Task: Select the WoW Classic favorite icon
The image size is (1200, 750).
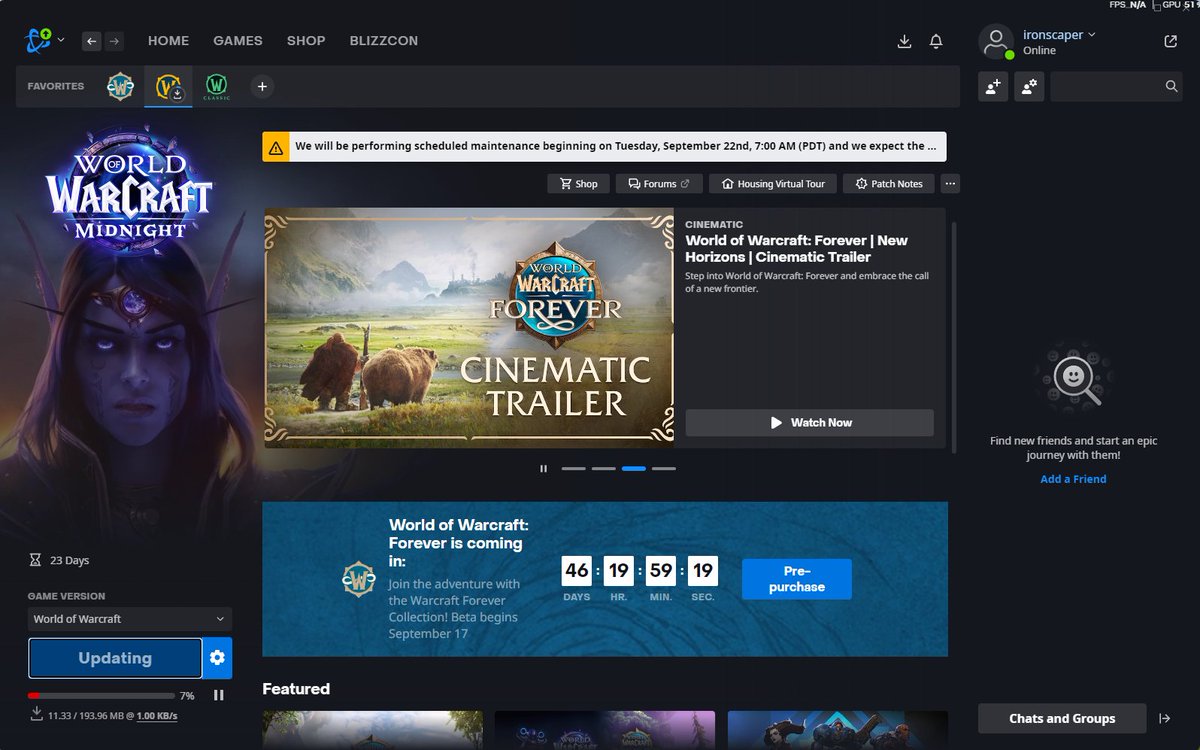Action: pos(216,87)
